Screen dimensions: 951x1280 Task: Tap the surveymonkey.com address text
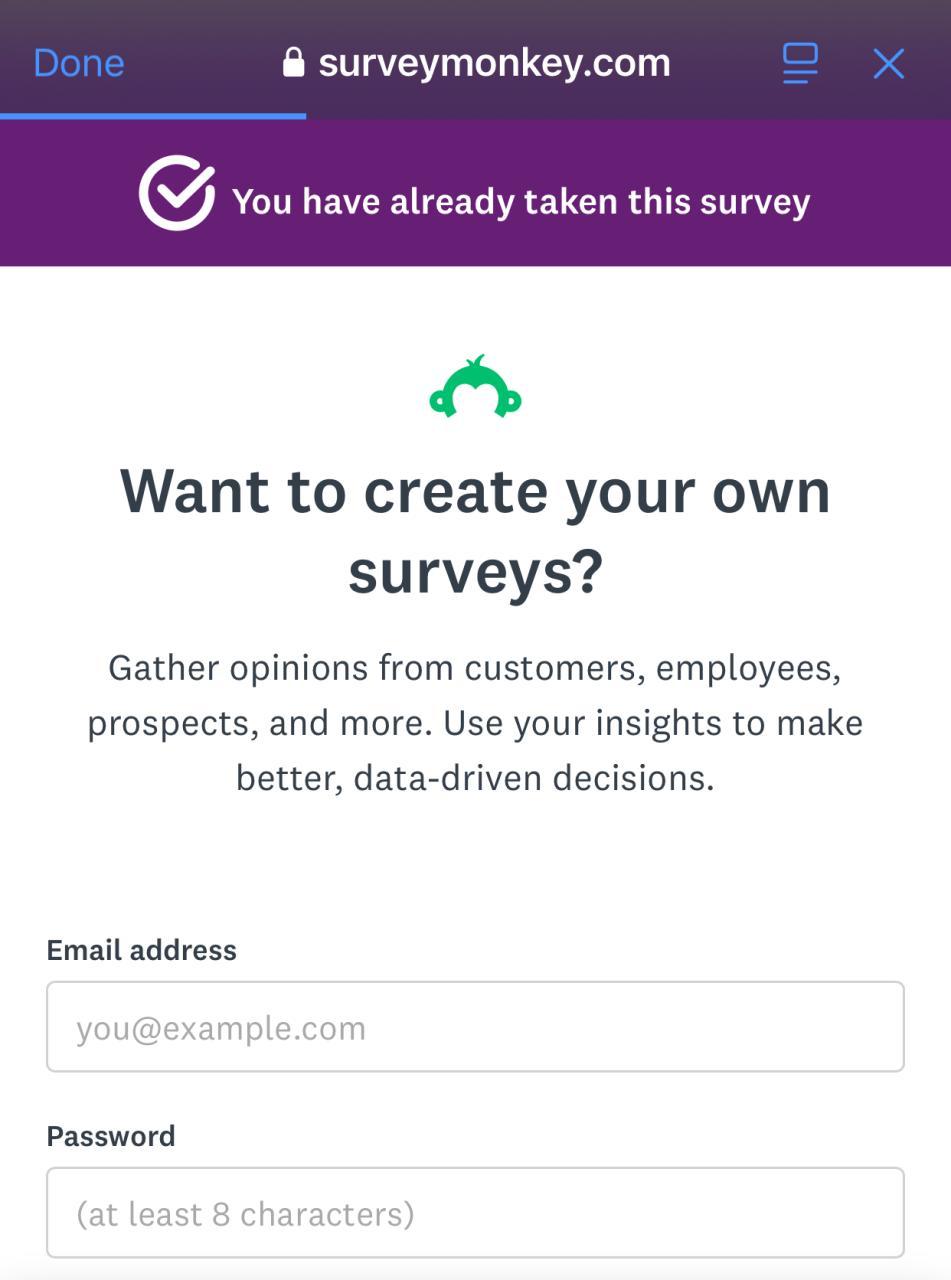pyautogui.click(x=494, y=63)
